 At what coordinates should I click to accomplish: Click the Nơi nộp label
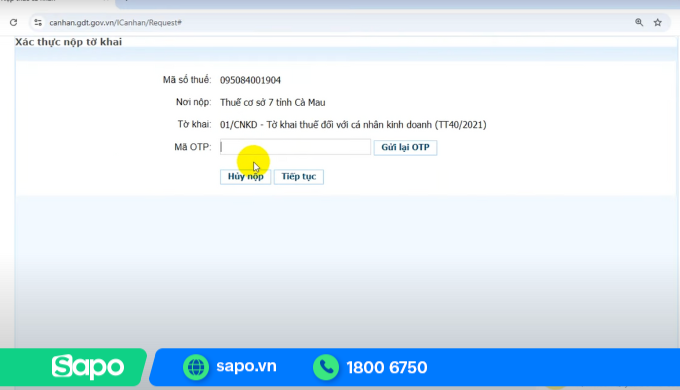coord(193,102)
